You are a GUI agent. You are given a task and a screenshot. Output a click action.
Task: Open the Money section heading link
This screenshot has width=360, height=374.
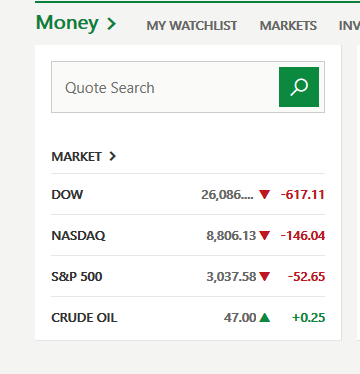(x=67, y=23)
